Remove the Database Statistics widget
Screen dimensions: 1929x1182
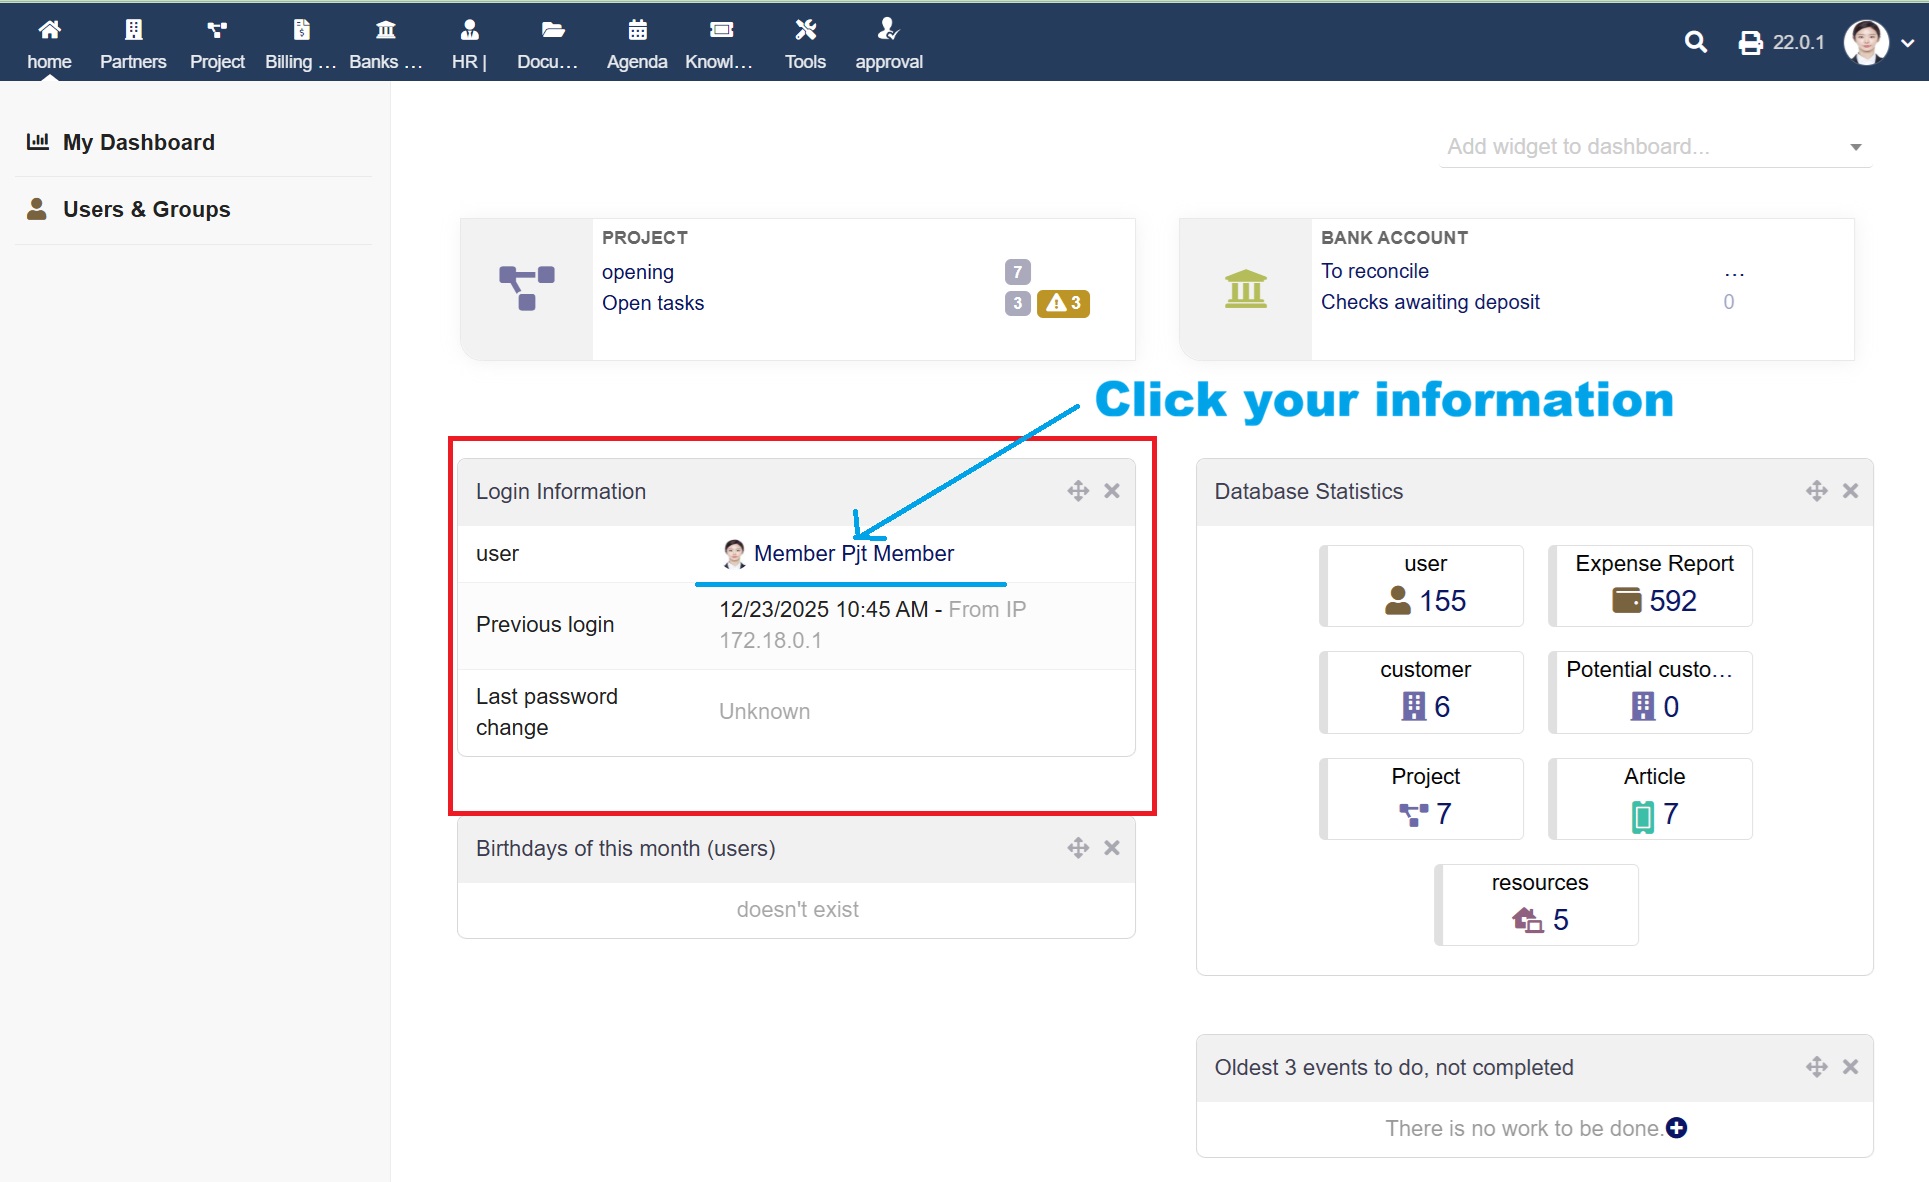coord(1850,491)
